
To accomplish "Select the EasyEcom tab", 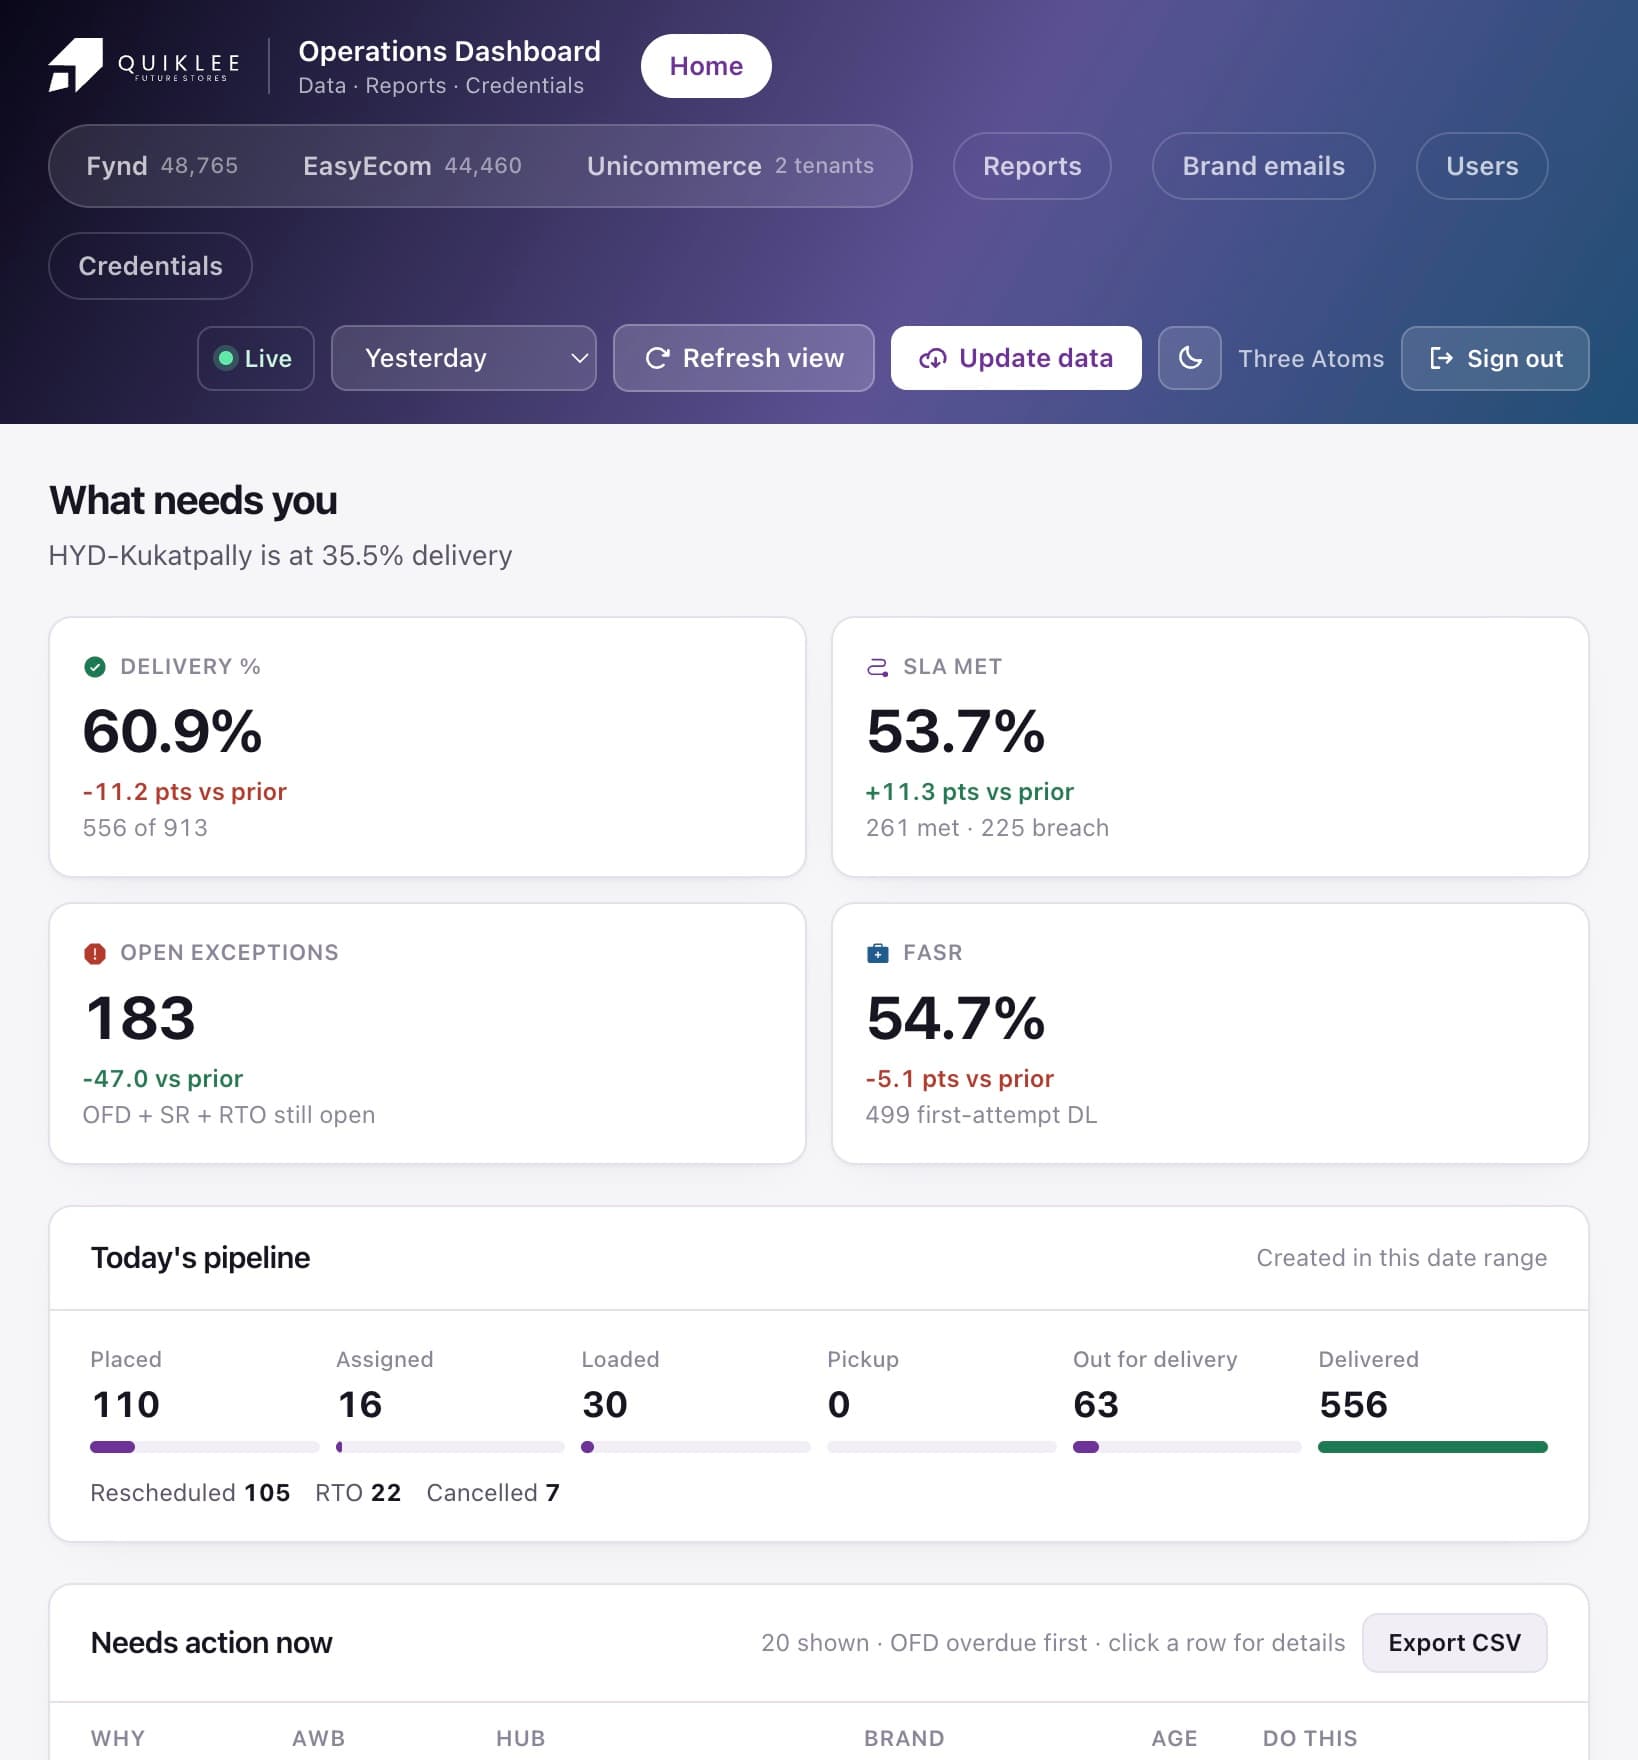I will (x=412, y=166).
